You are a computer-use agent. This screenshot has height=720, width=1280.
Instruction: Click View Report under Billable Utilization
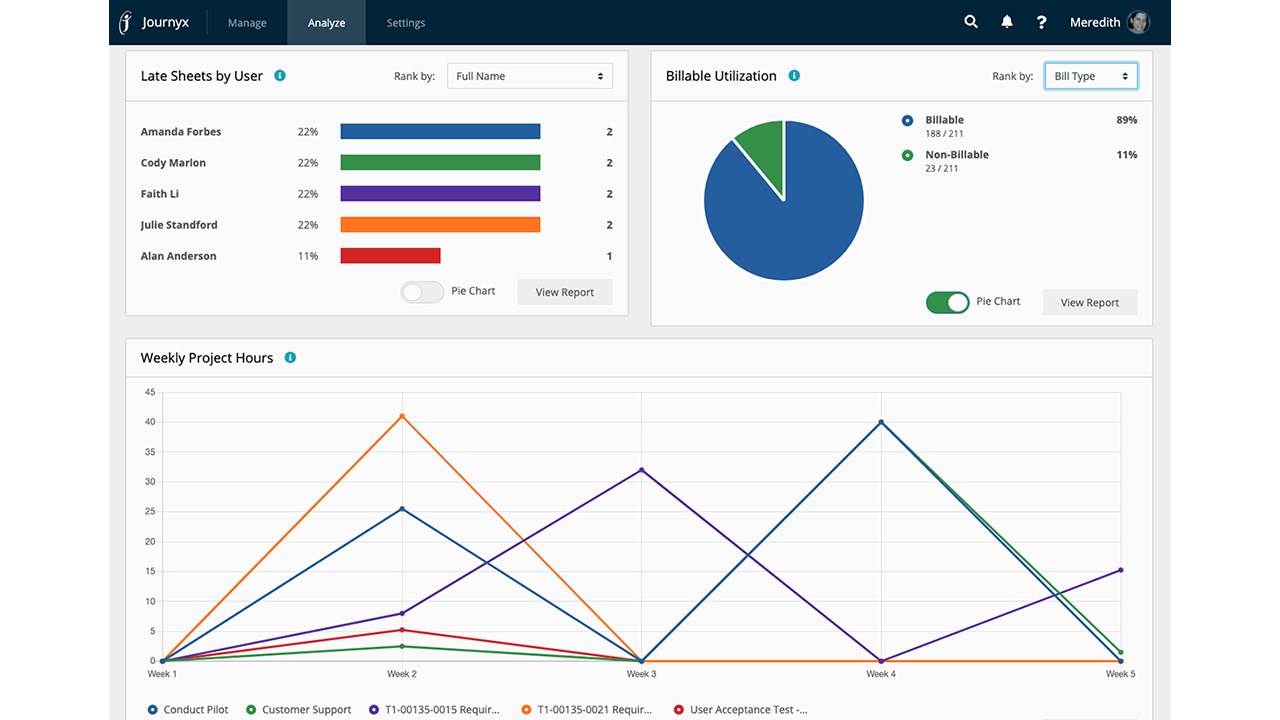(1090, 302)
